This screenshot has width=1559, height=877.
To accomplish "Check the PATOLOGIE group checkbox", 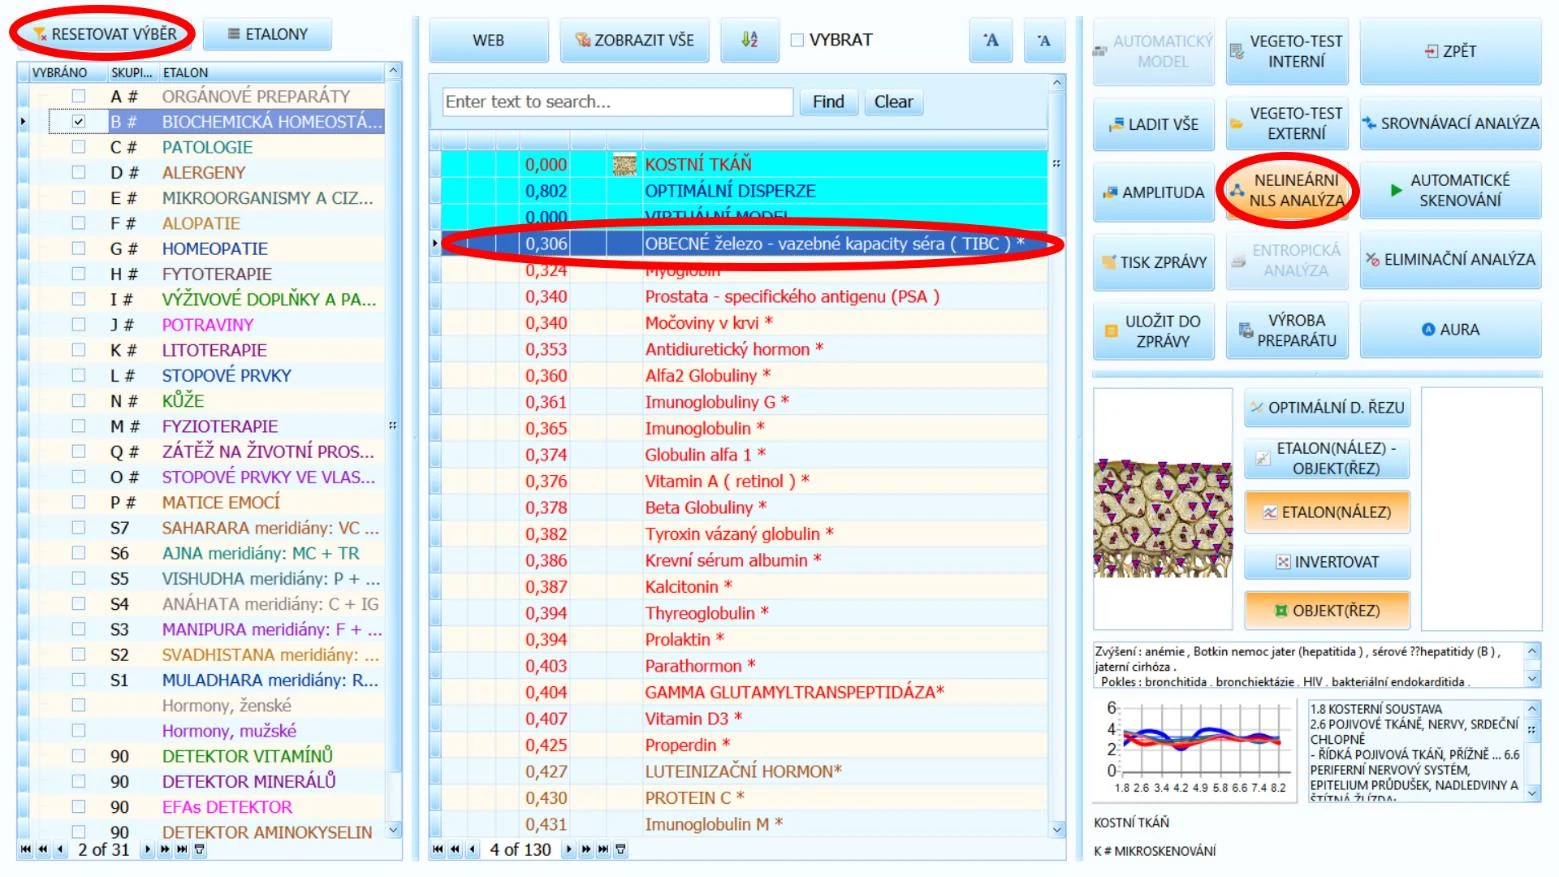I will (x=78, y=146).
